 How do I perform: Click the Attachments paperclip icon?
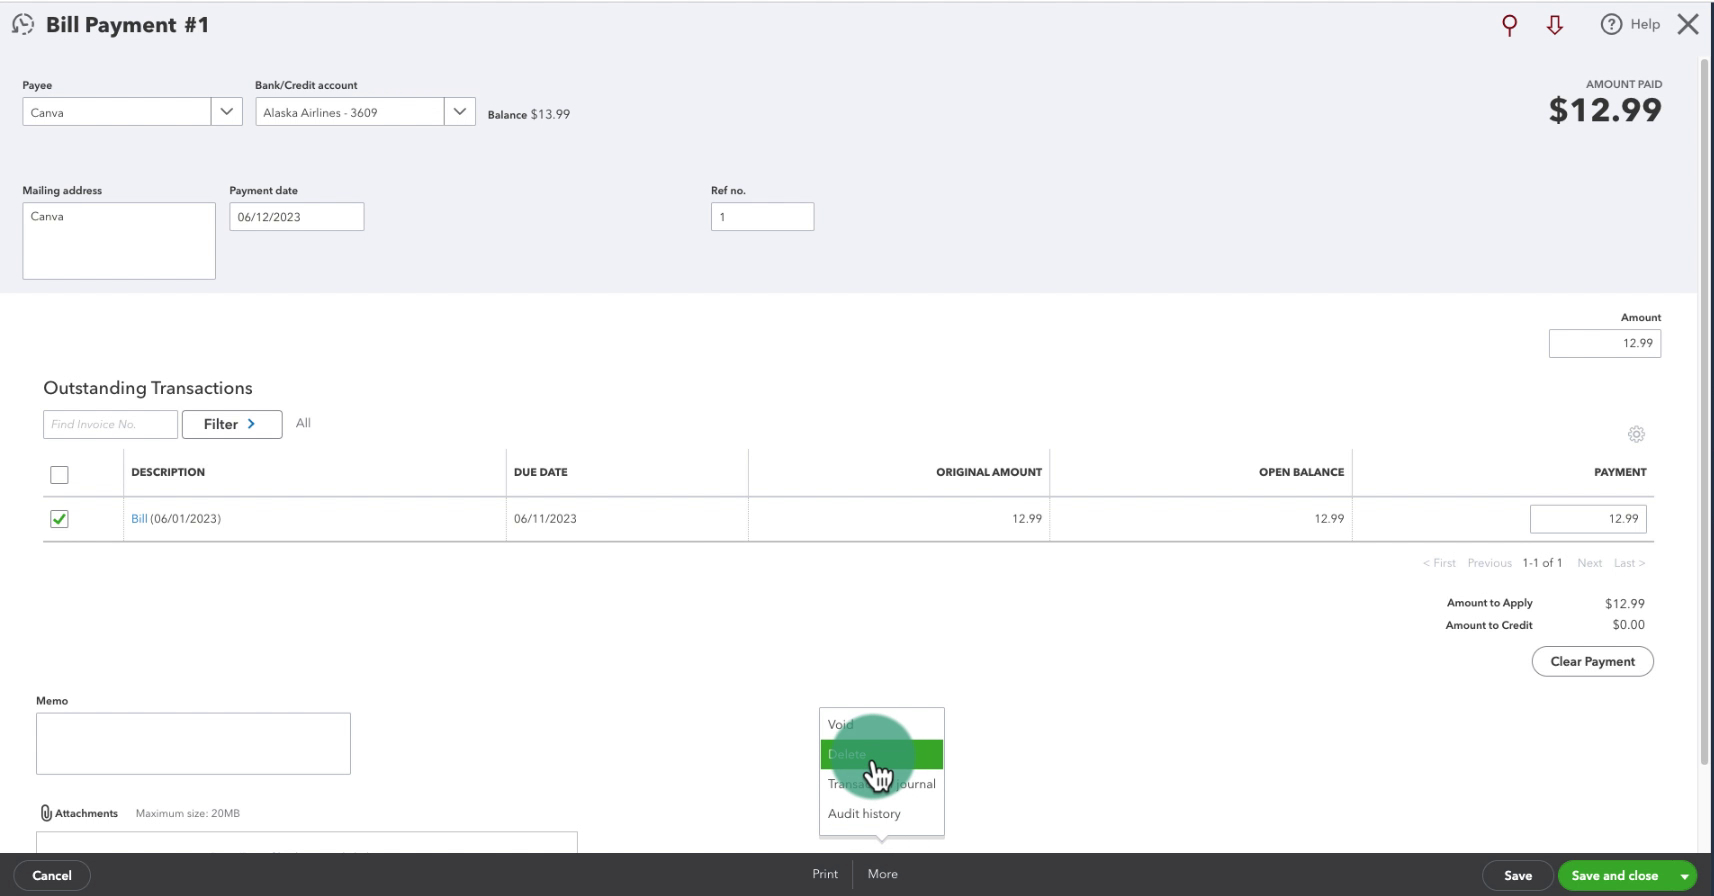[46, 813]
